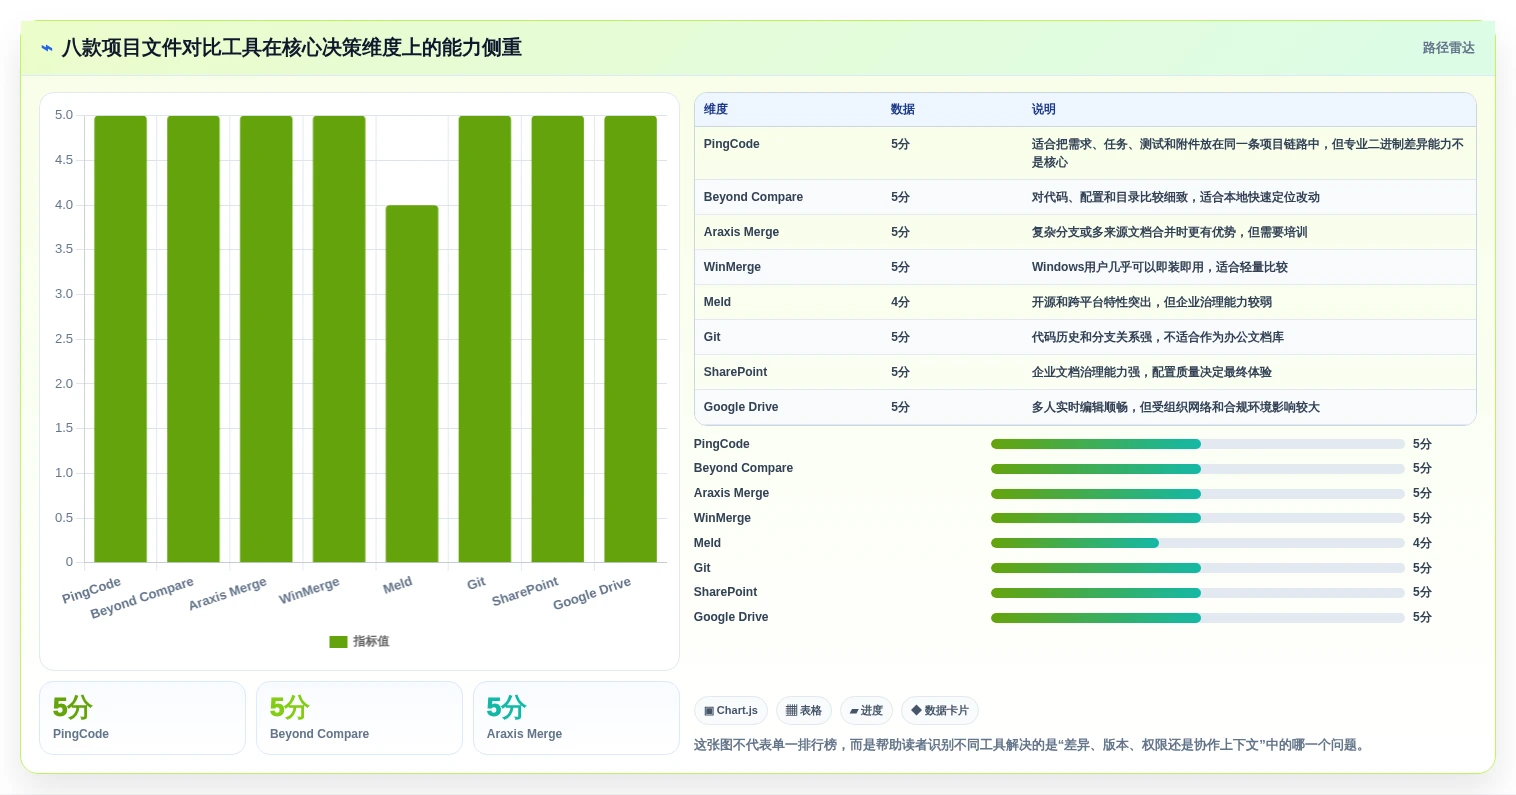Click the 4分 score in Meld table row

[900, 302]
